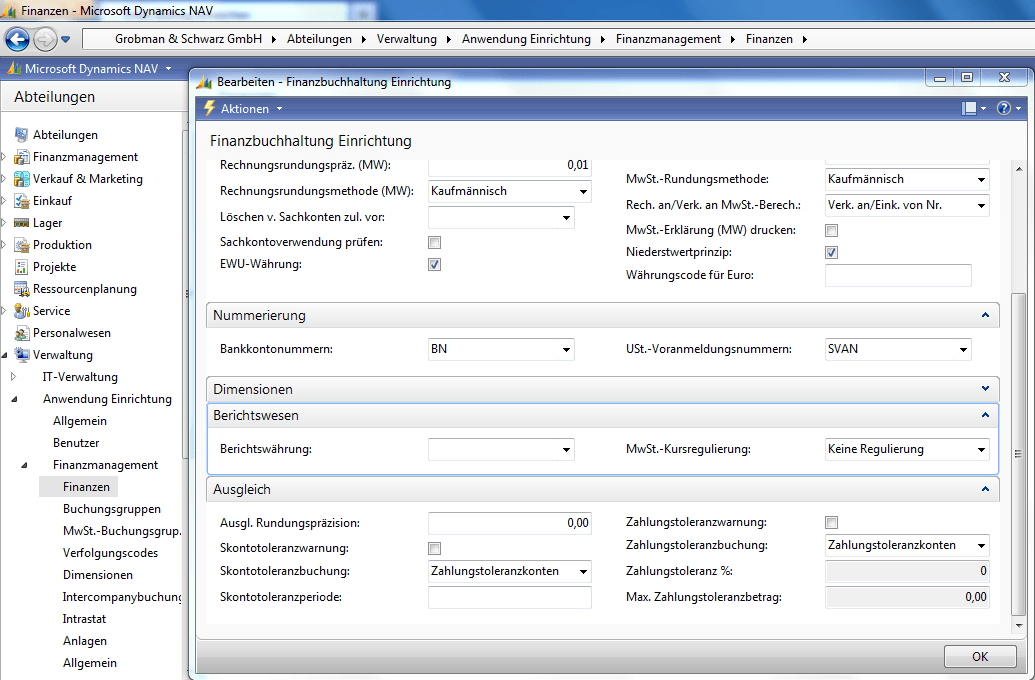This screenshot has width=1035, height=680.
Task: Uncheck the EWU-Währung checkbox
Action: (434, 264)
